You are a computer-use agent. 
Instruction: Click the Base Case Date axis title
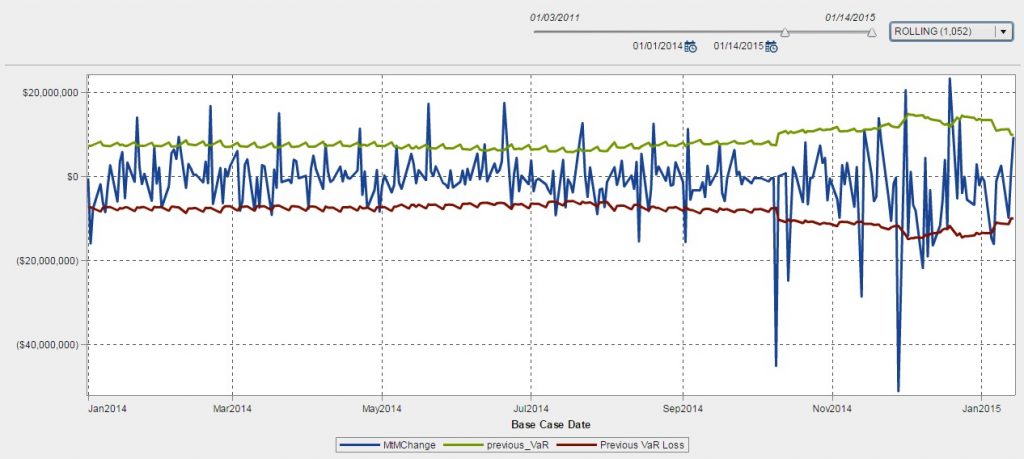click(551, 424)
